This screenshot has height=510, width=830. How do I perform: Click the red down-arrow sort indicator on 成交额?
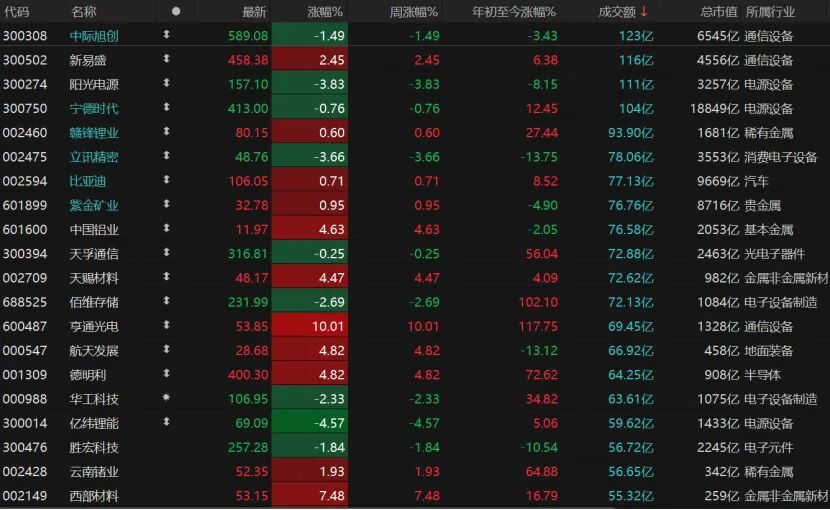click(644, 12)
